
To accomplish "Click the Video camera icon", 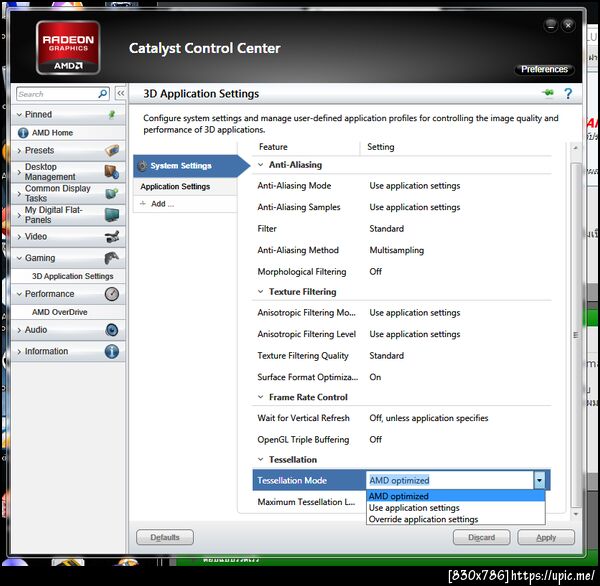I will 112,237.
